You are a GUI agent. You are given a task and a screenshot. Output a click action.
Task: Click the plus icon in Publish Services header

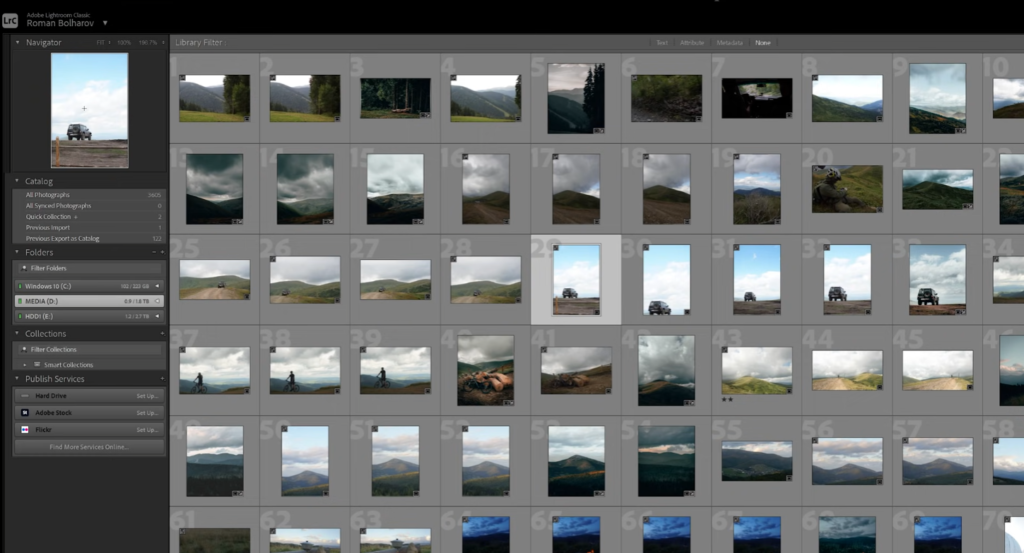(x=162, y=379)
